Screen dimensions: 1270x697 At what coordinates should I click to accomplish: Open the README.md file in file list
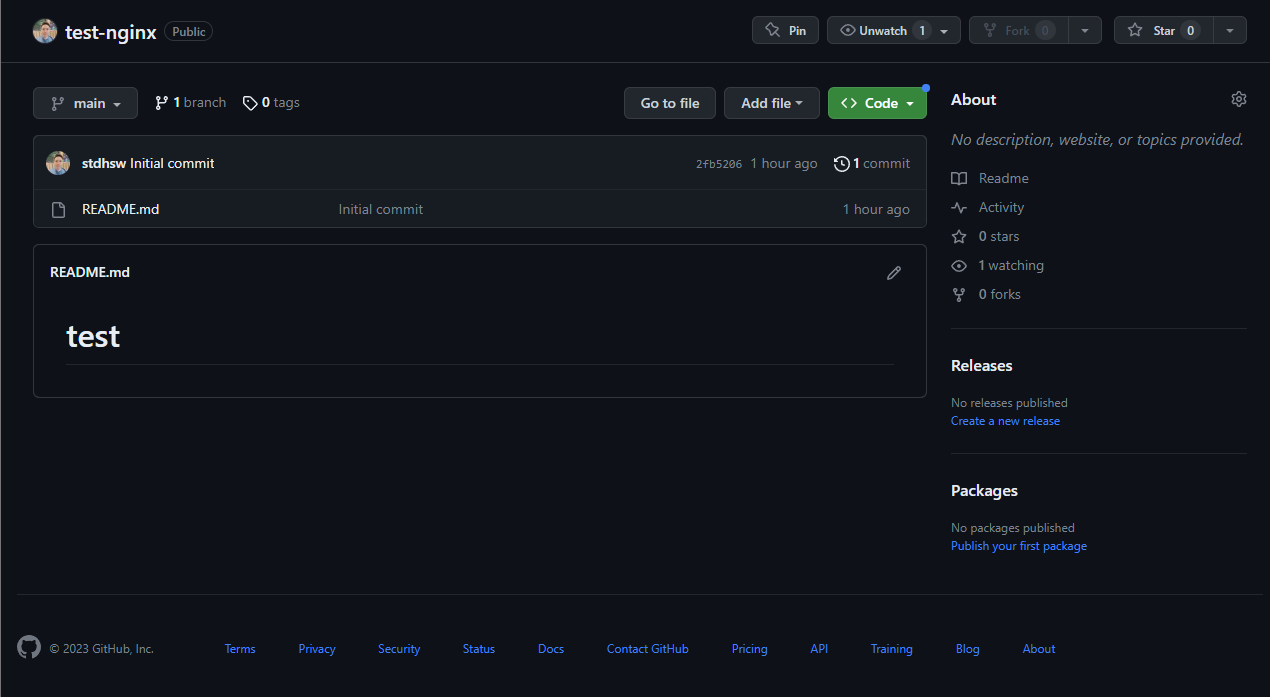pos(121,209)
